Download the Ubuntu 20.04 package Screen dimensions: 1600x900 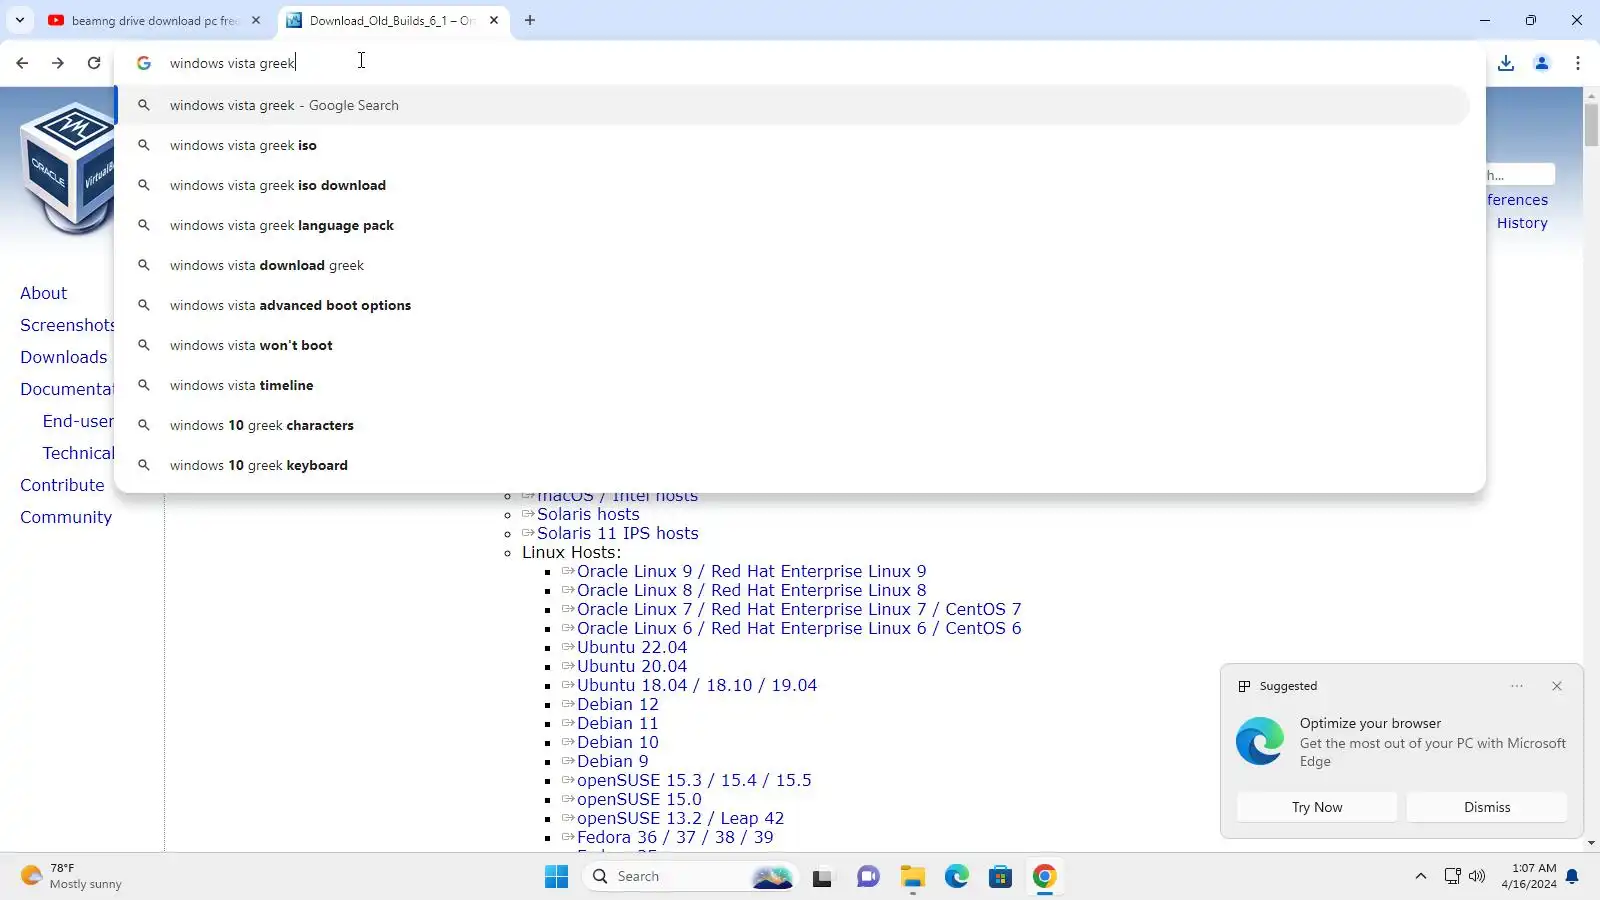(632, 666)
